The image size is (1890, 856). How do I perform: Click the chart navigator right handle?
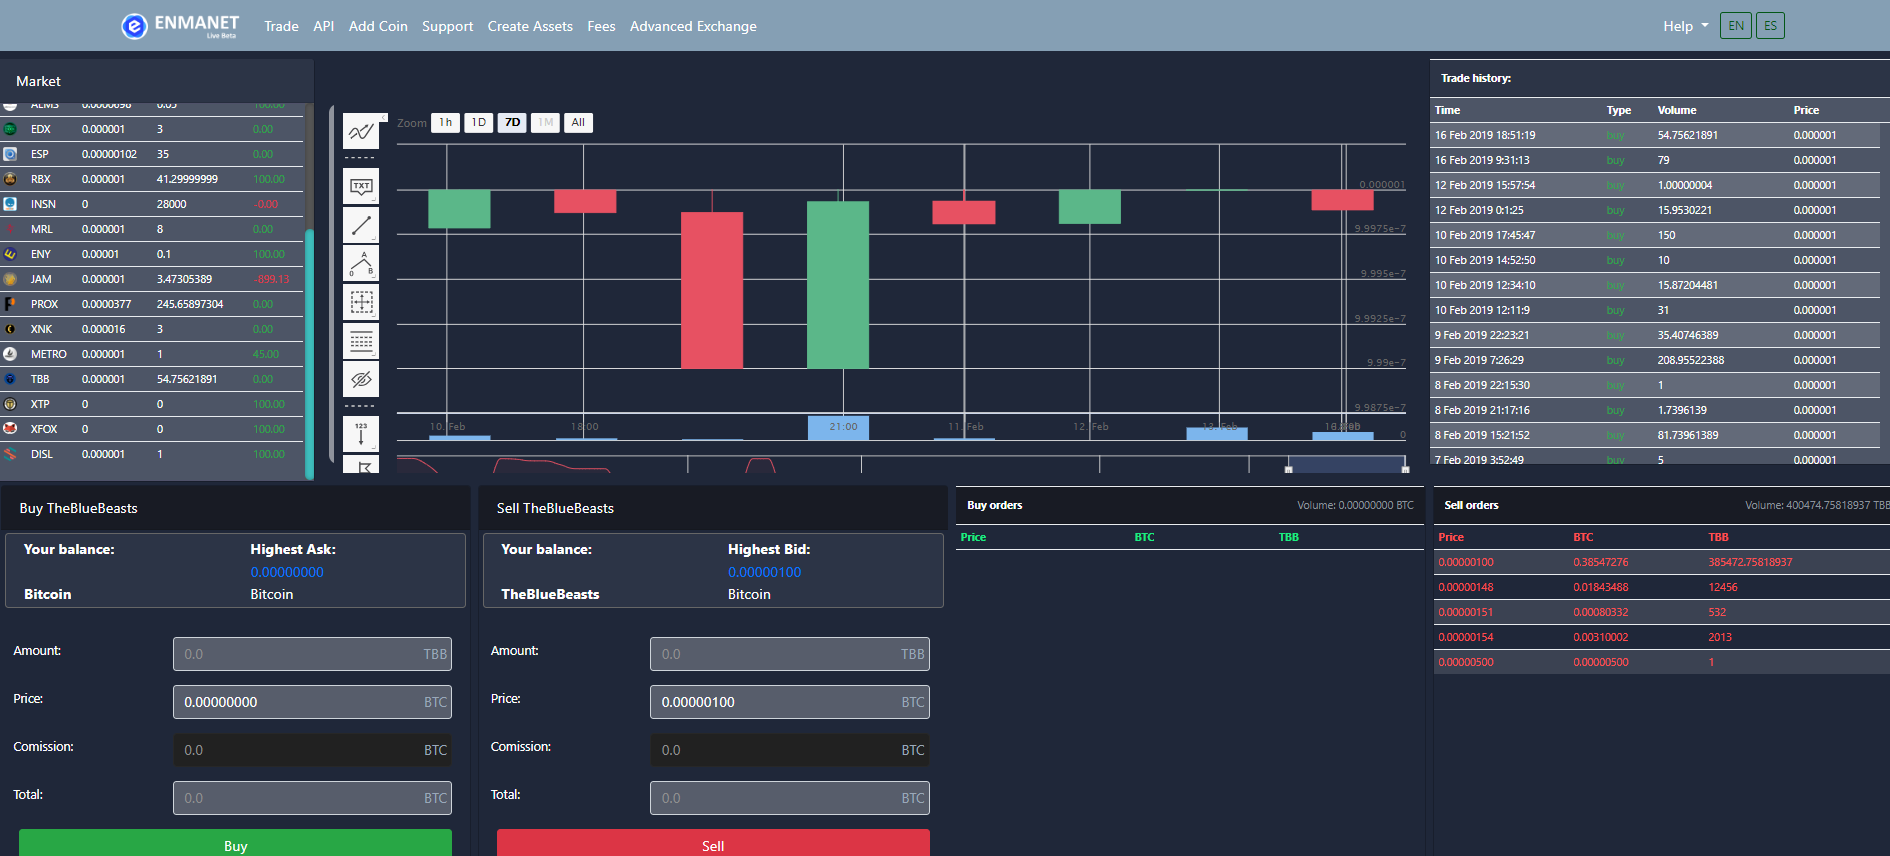1405,469
